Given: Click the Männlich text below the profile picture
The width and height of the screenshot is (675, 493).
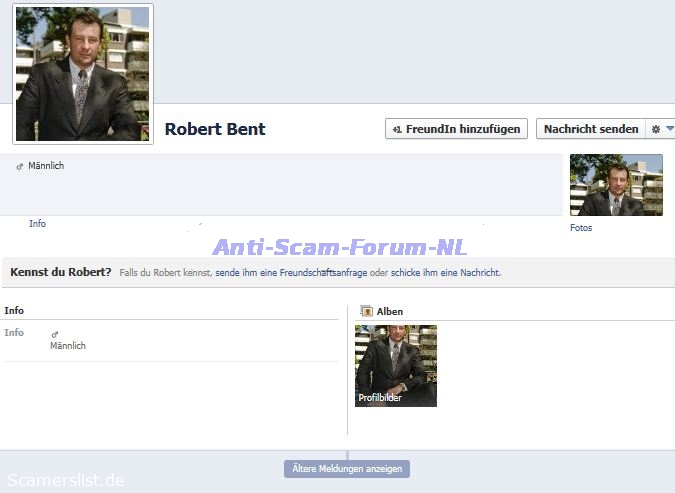Looking at the screenshot, I should click(46, 166).
